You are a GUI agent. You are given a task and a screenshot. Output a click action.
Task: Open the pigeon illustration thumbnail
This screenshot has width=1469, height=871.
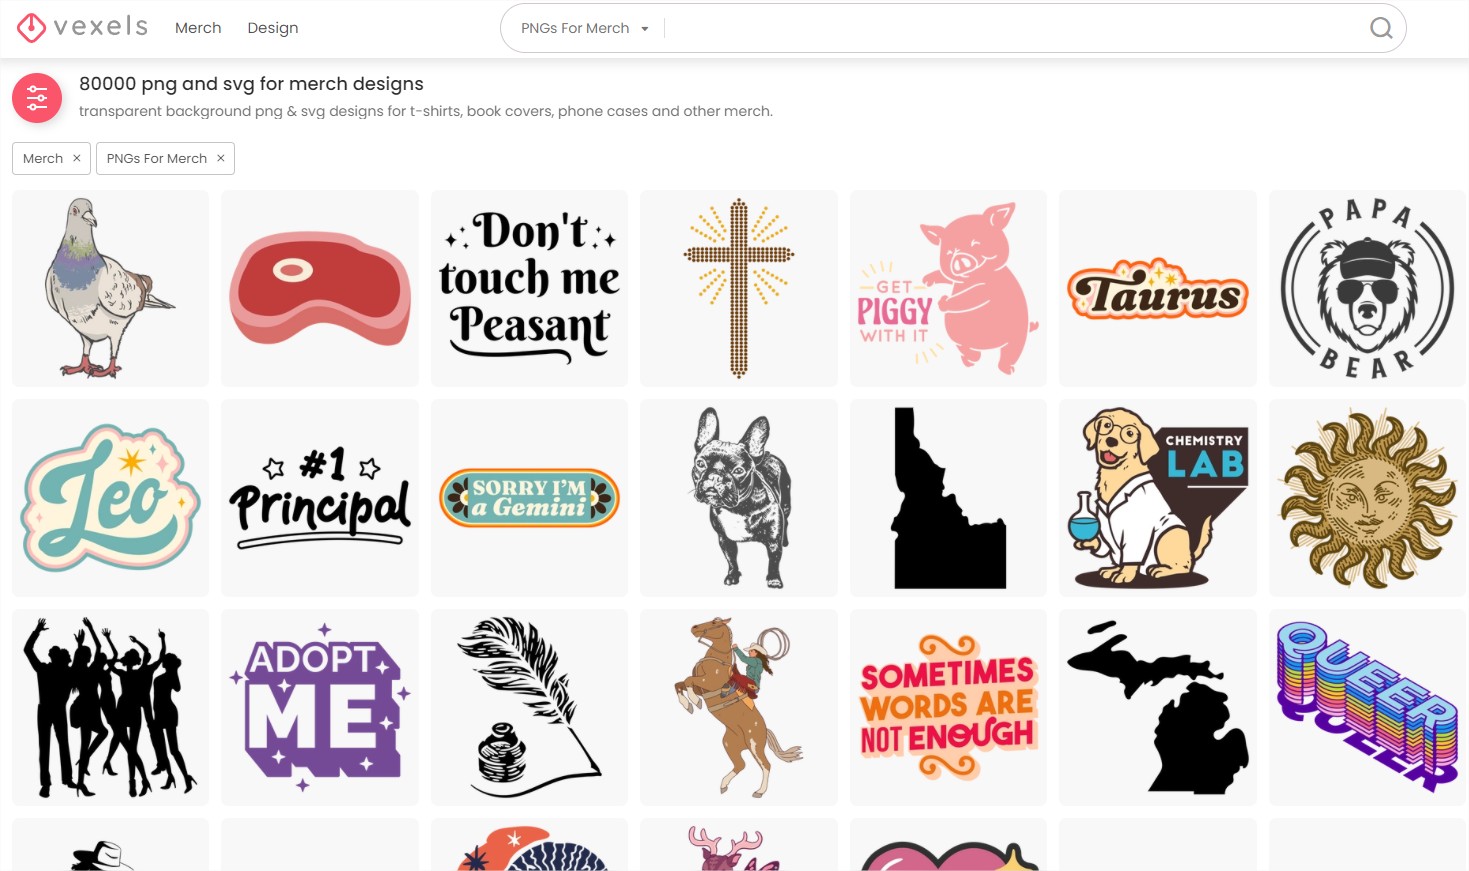(111, 288)
